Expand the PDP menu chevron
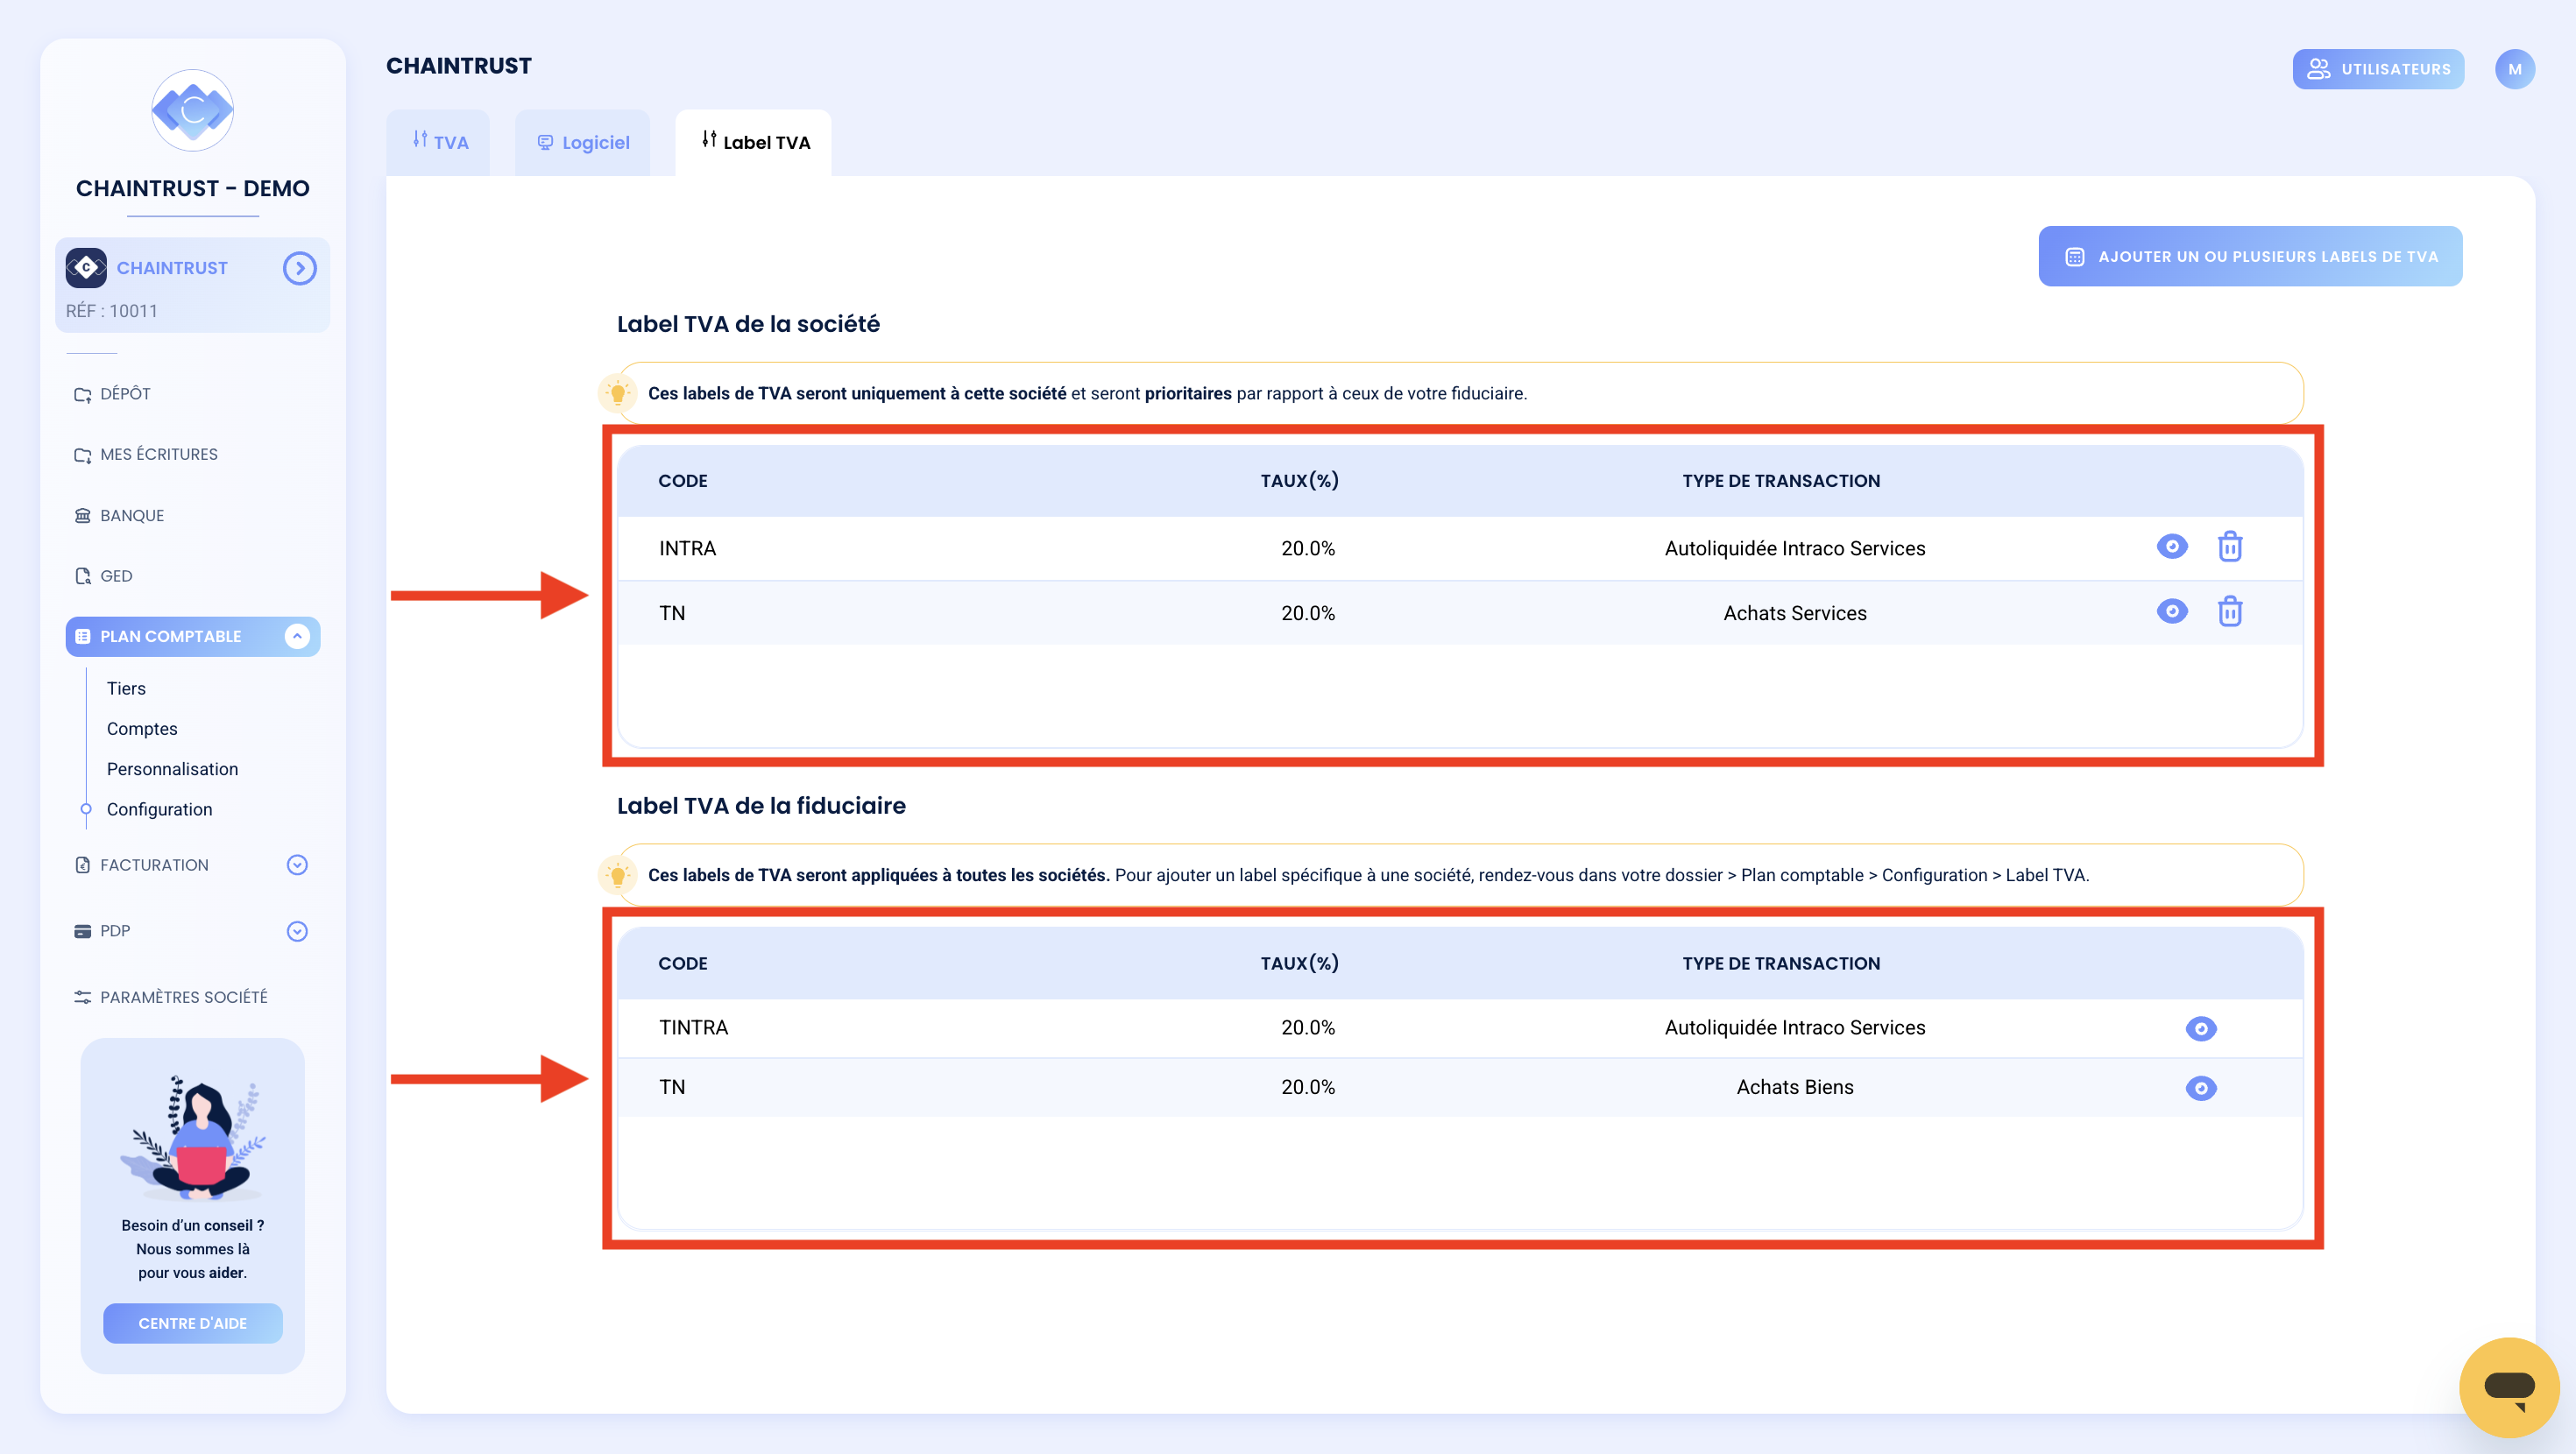Screen dimensions: 2576x1454 pos(297,931)
